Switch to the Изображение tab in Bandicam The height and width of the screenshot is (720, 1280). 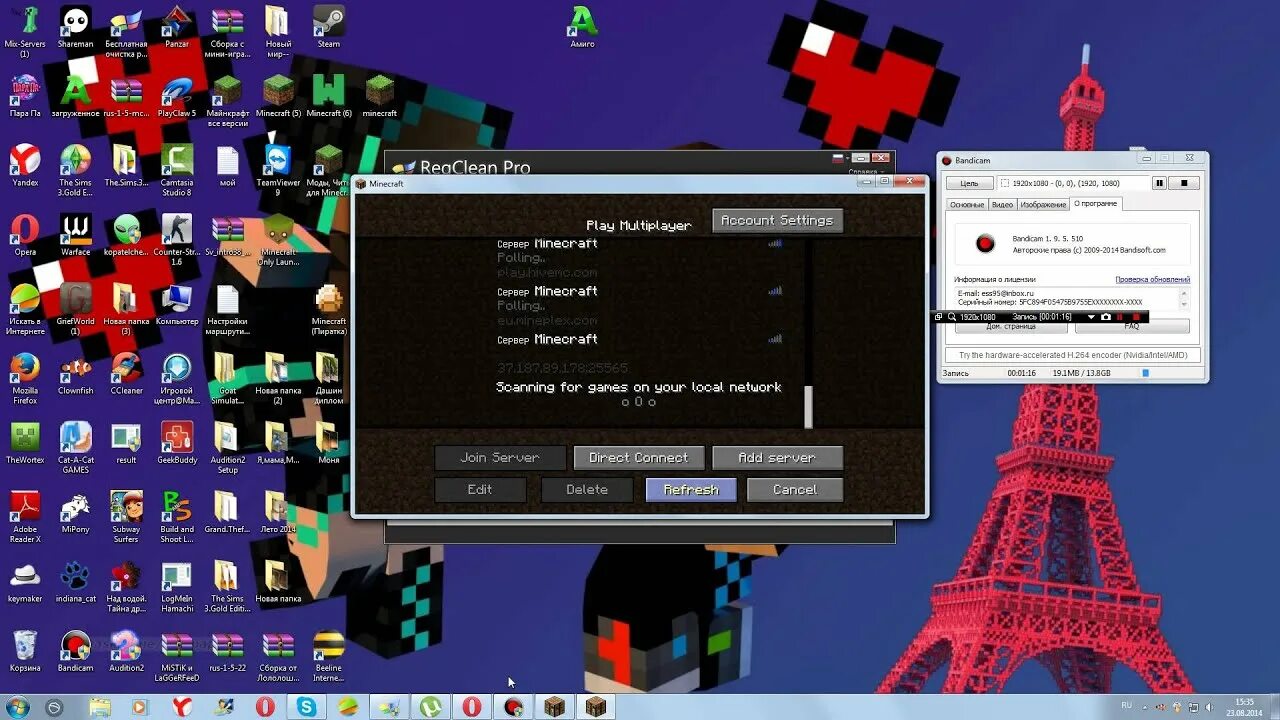point(1042,204)
